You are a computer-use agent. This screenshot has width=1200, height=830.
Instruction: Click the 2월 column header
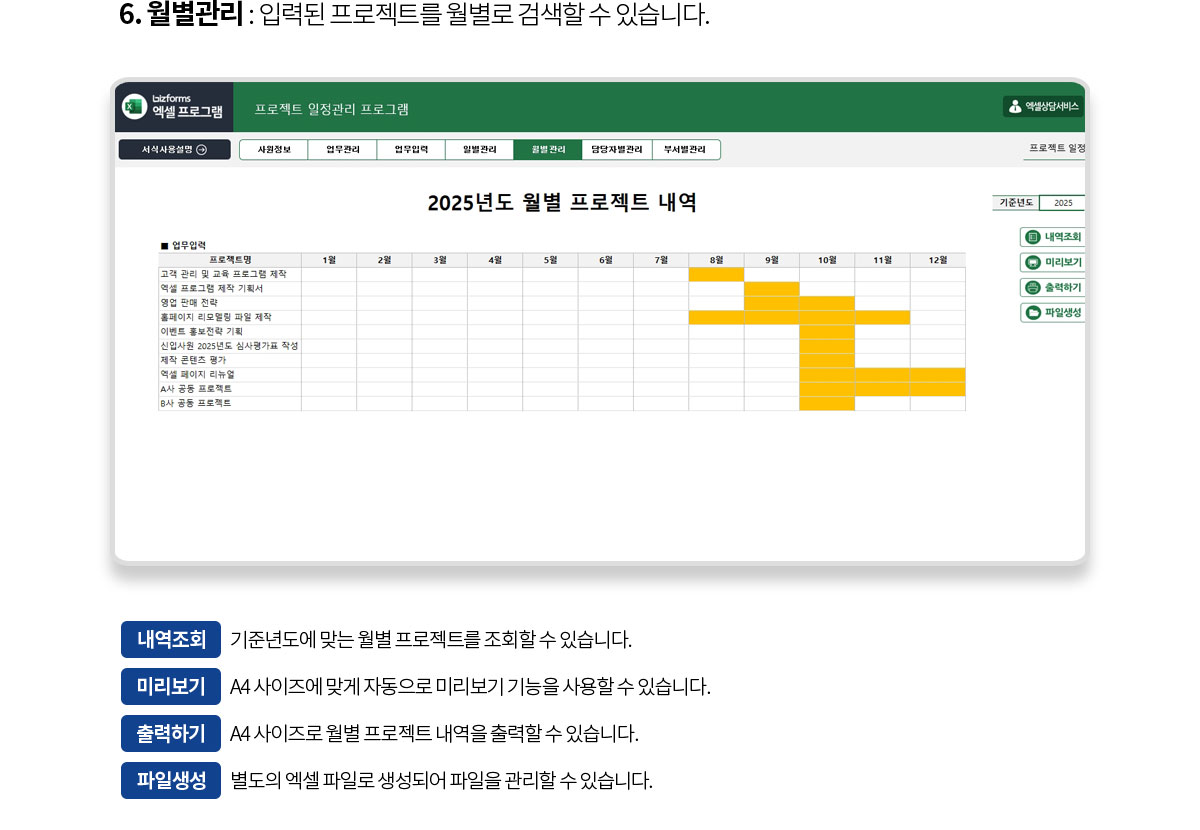(x=384, y=260)
